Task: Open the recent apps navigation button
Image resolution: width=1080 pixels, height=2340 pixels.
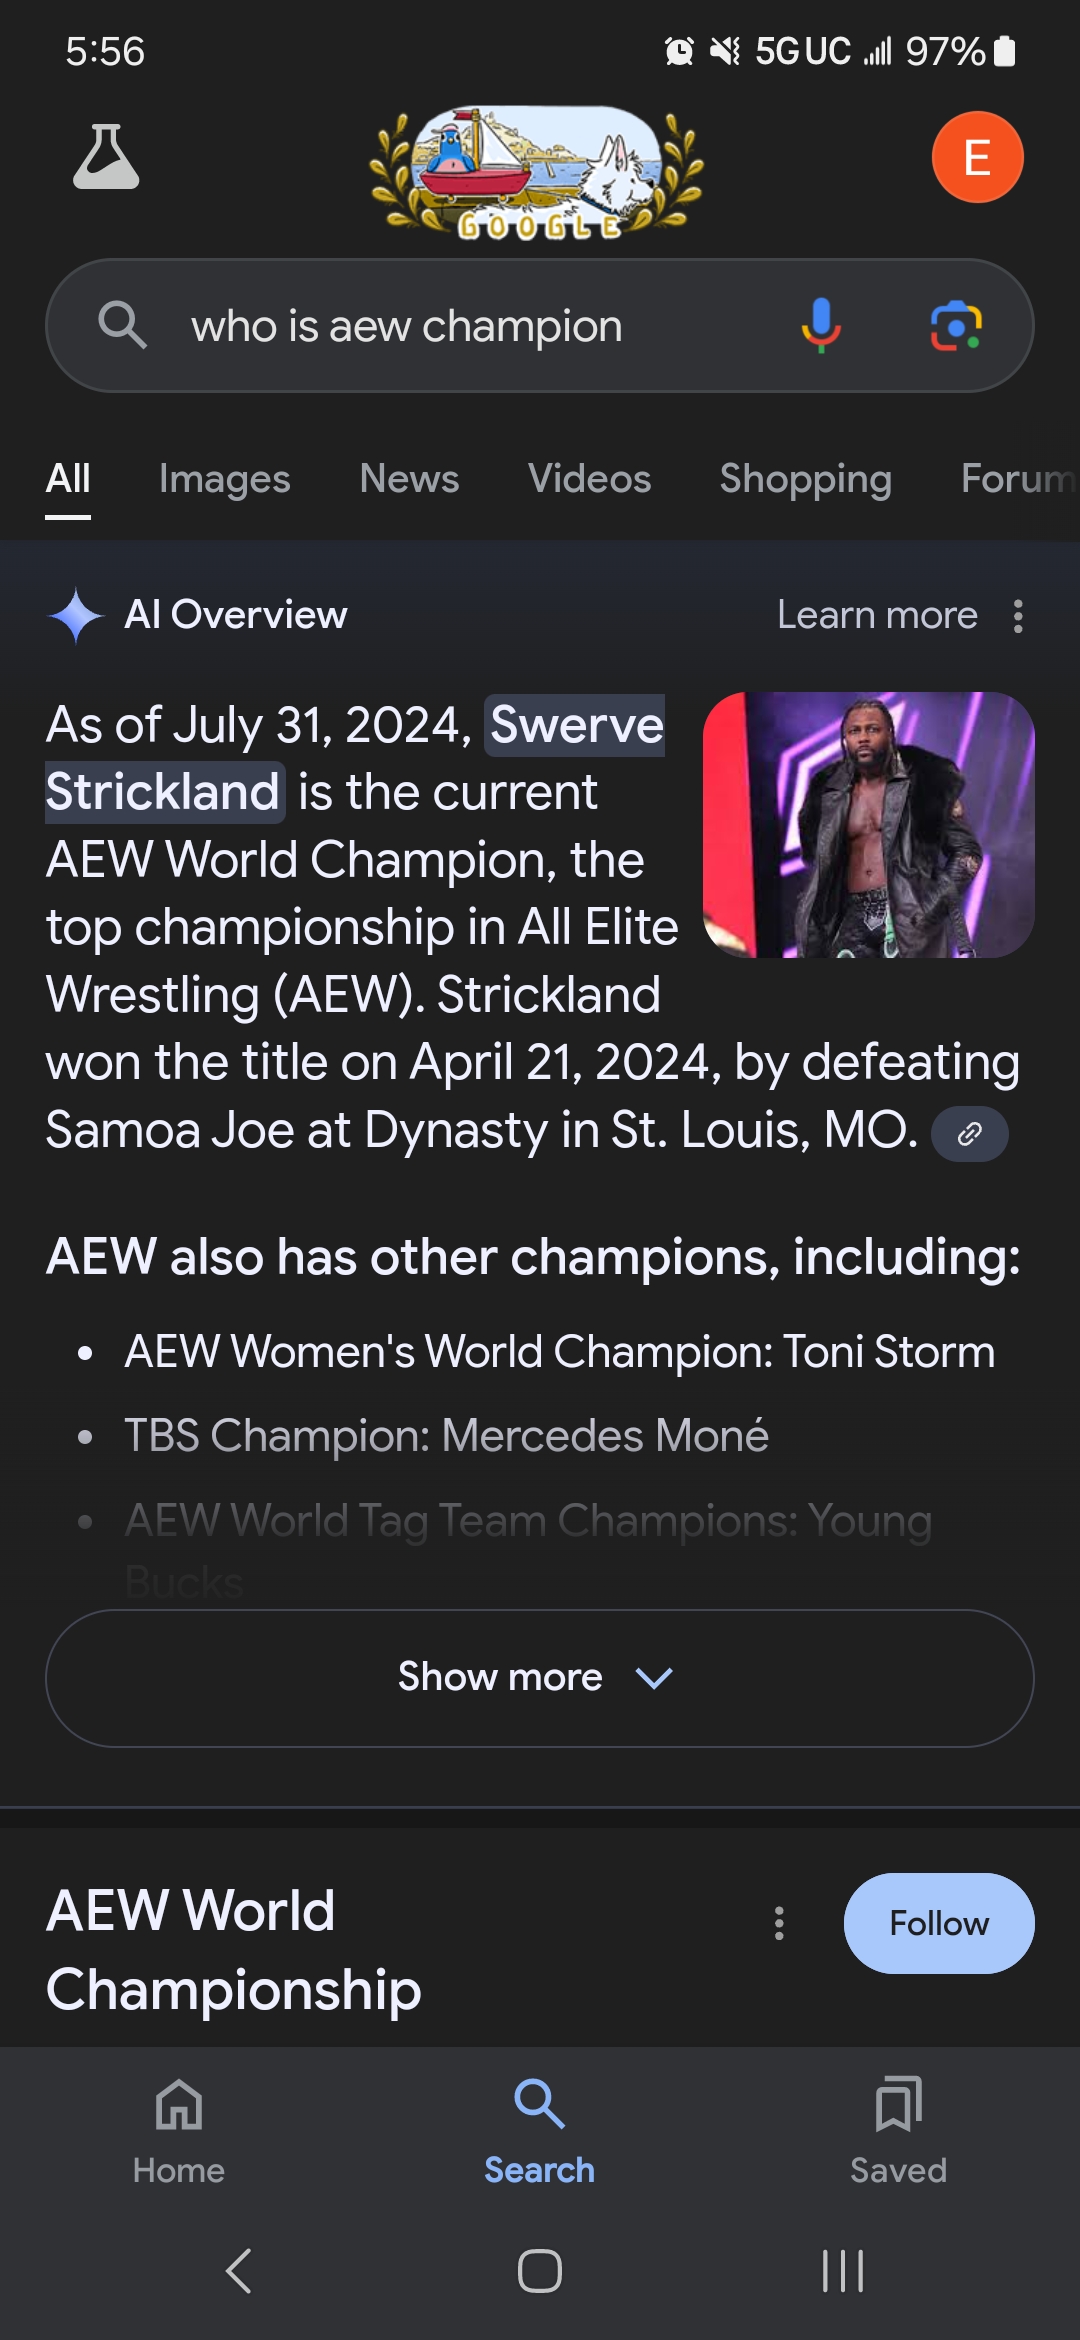Action: (x=842, y=2270)
